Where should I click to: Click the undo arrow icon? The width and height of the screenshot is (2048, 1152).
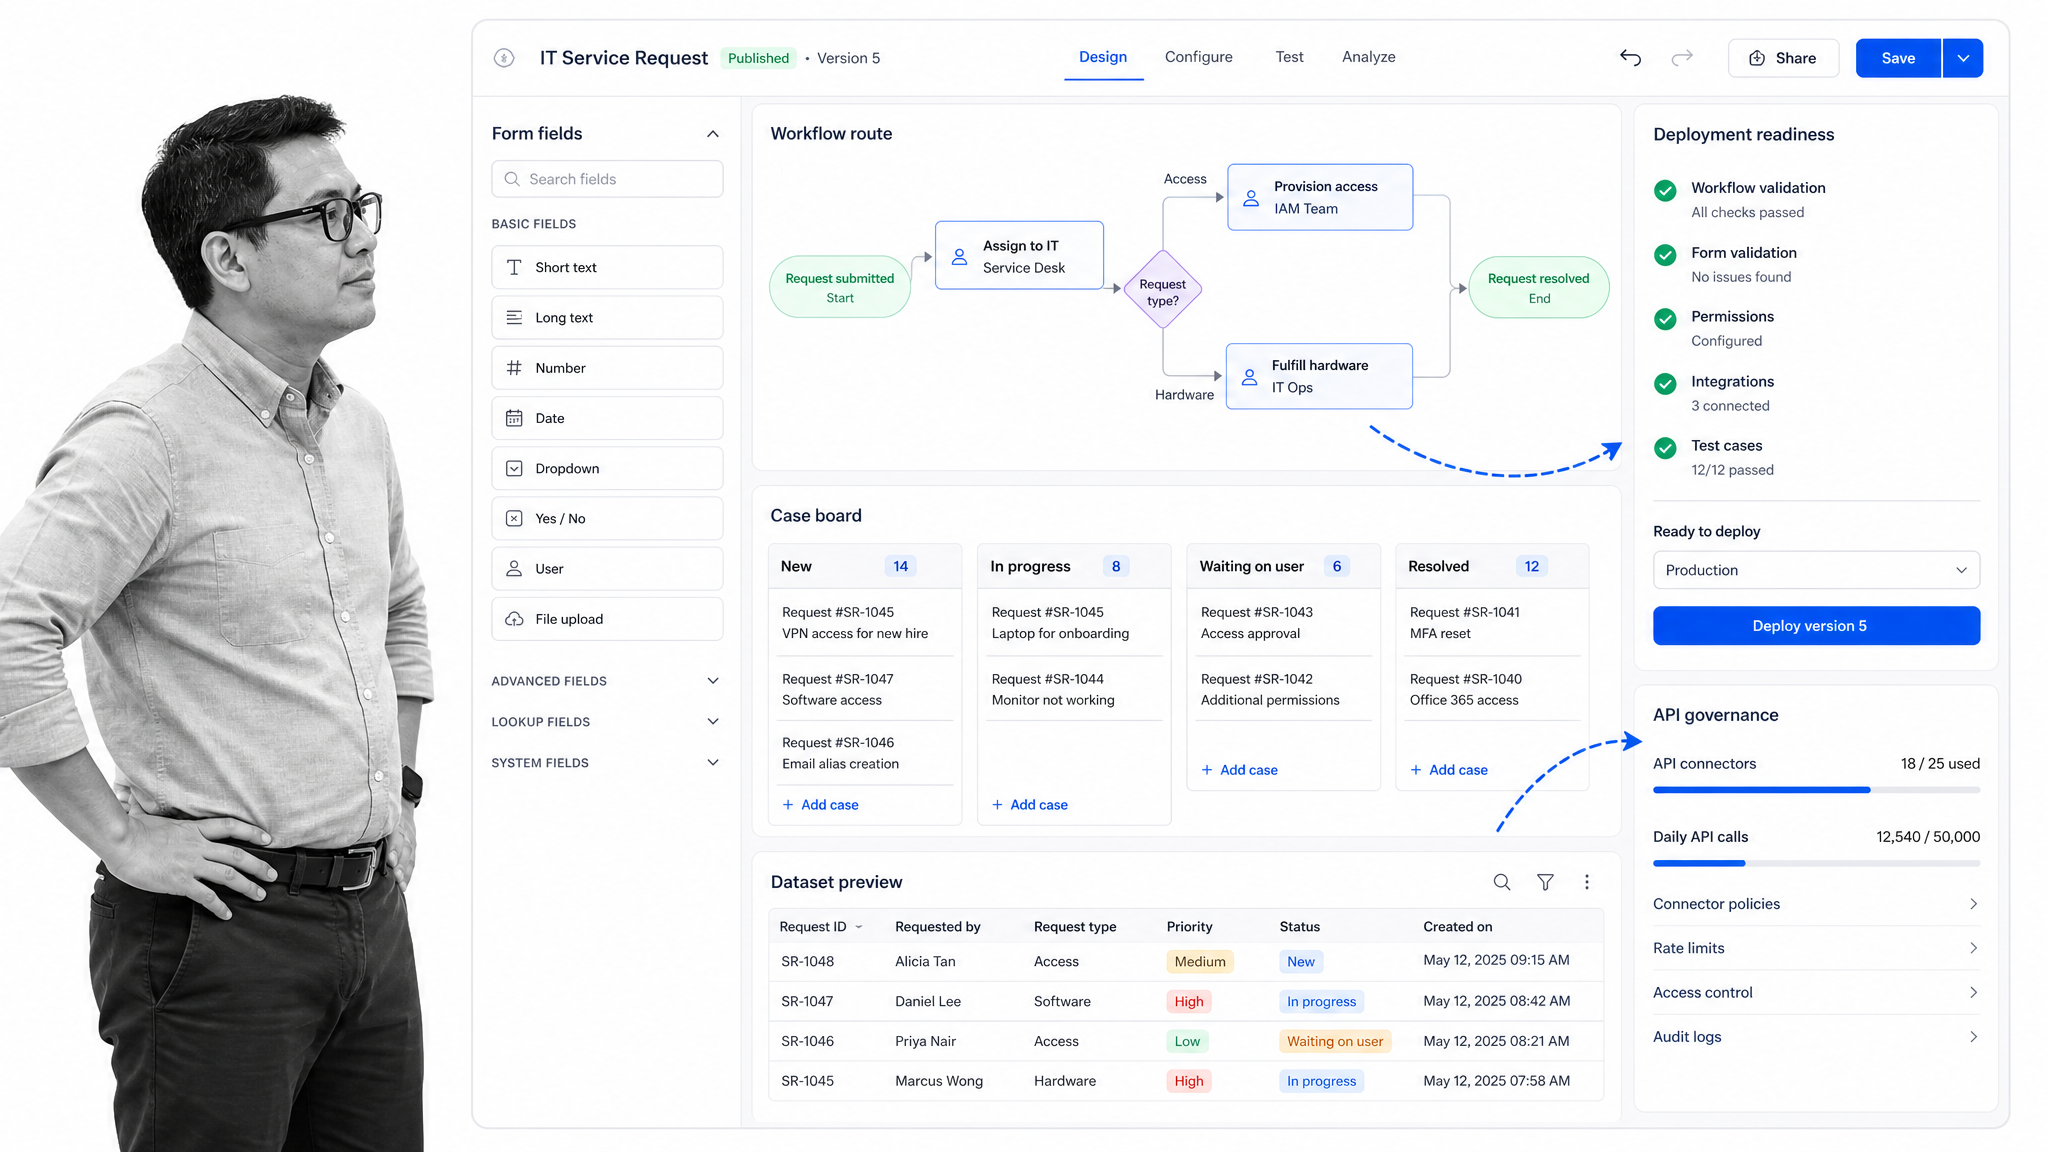tap(1630, 58)
